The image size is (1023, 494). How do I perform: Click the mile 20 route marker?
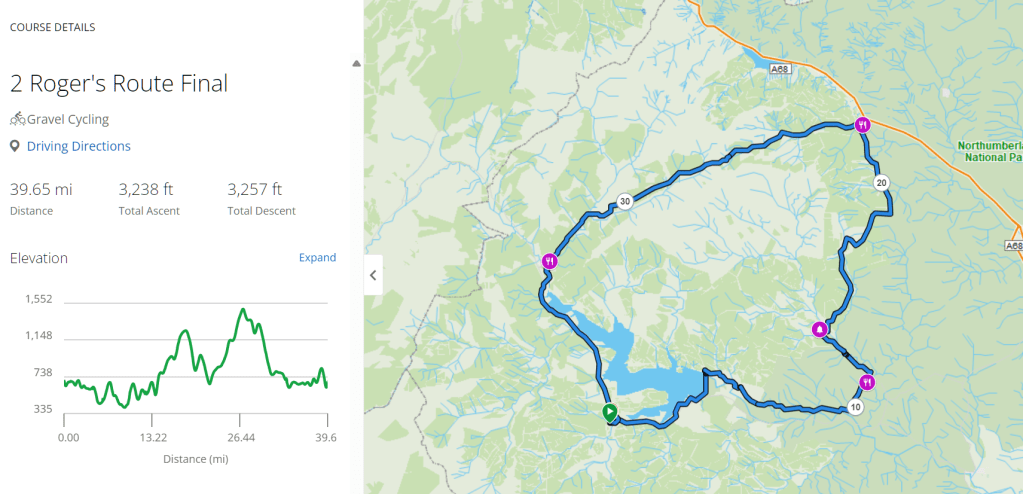(880, 183)
